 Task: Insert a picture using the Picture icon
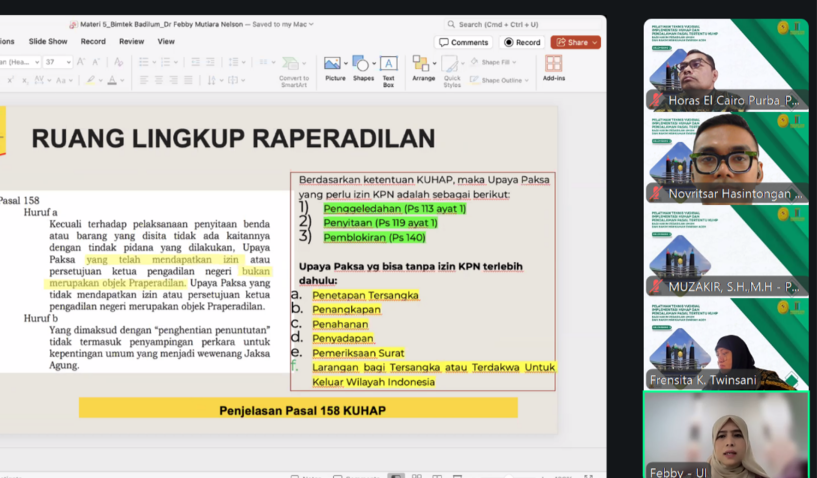334,68
